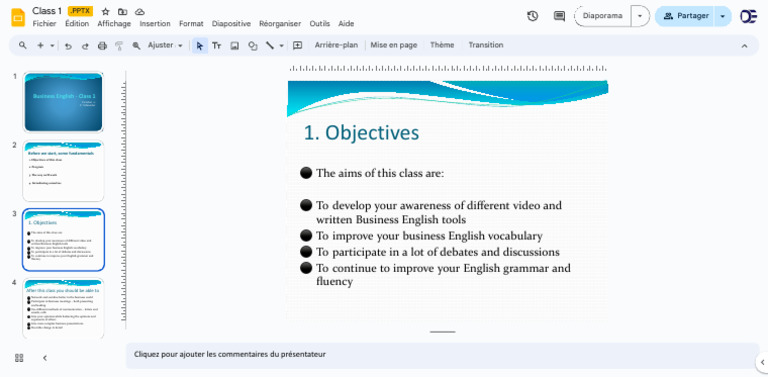Screen dimensions: 768x377
Task: Click 'To develop your awareness' bullet text
Action: [x=439, y=212]
